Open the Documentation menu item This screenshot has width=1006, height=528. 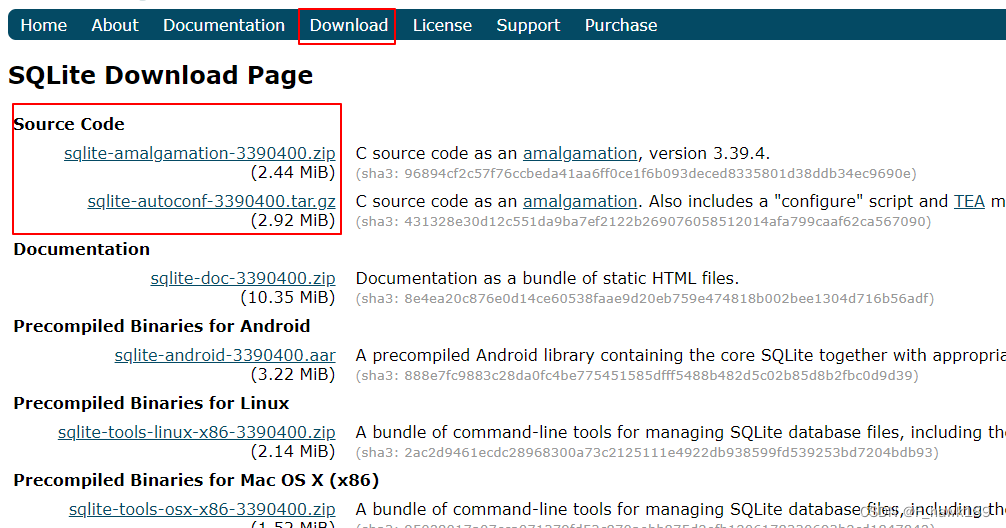[x=224, y=25]
